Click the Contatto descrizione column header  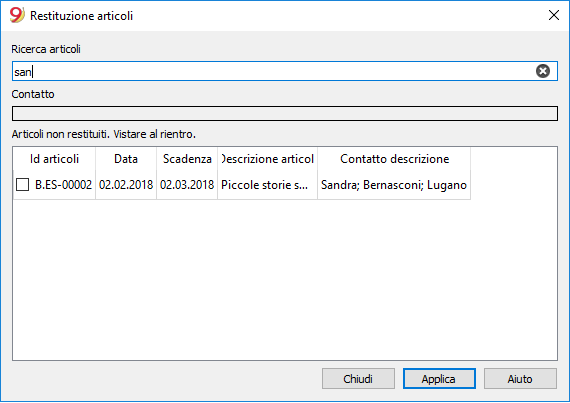click(x=394, y=159)
